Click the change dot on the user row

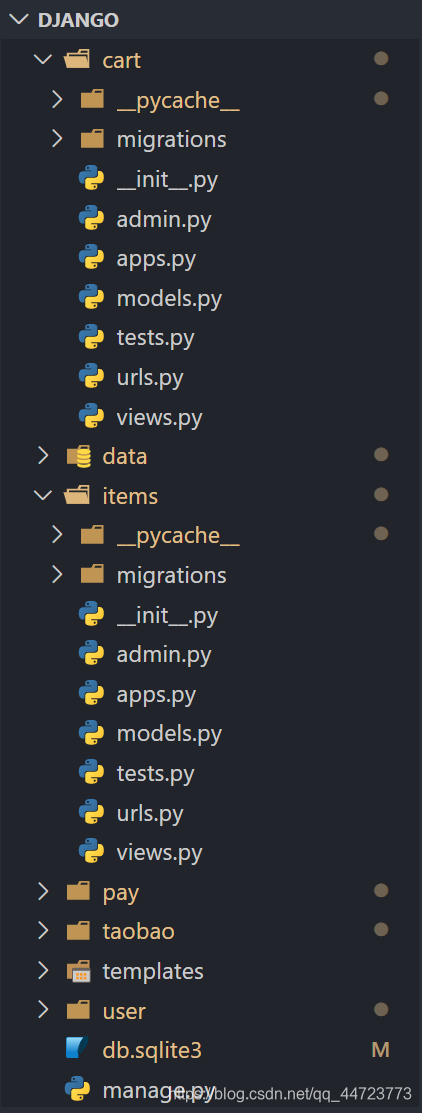[381, 1009]
